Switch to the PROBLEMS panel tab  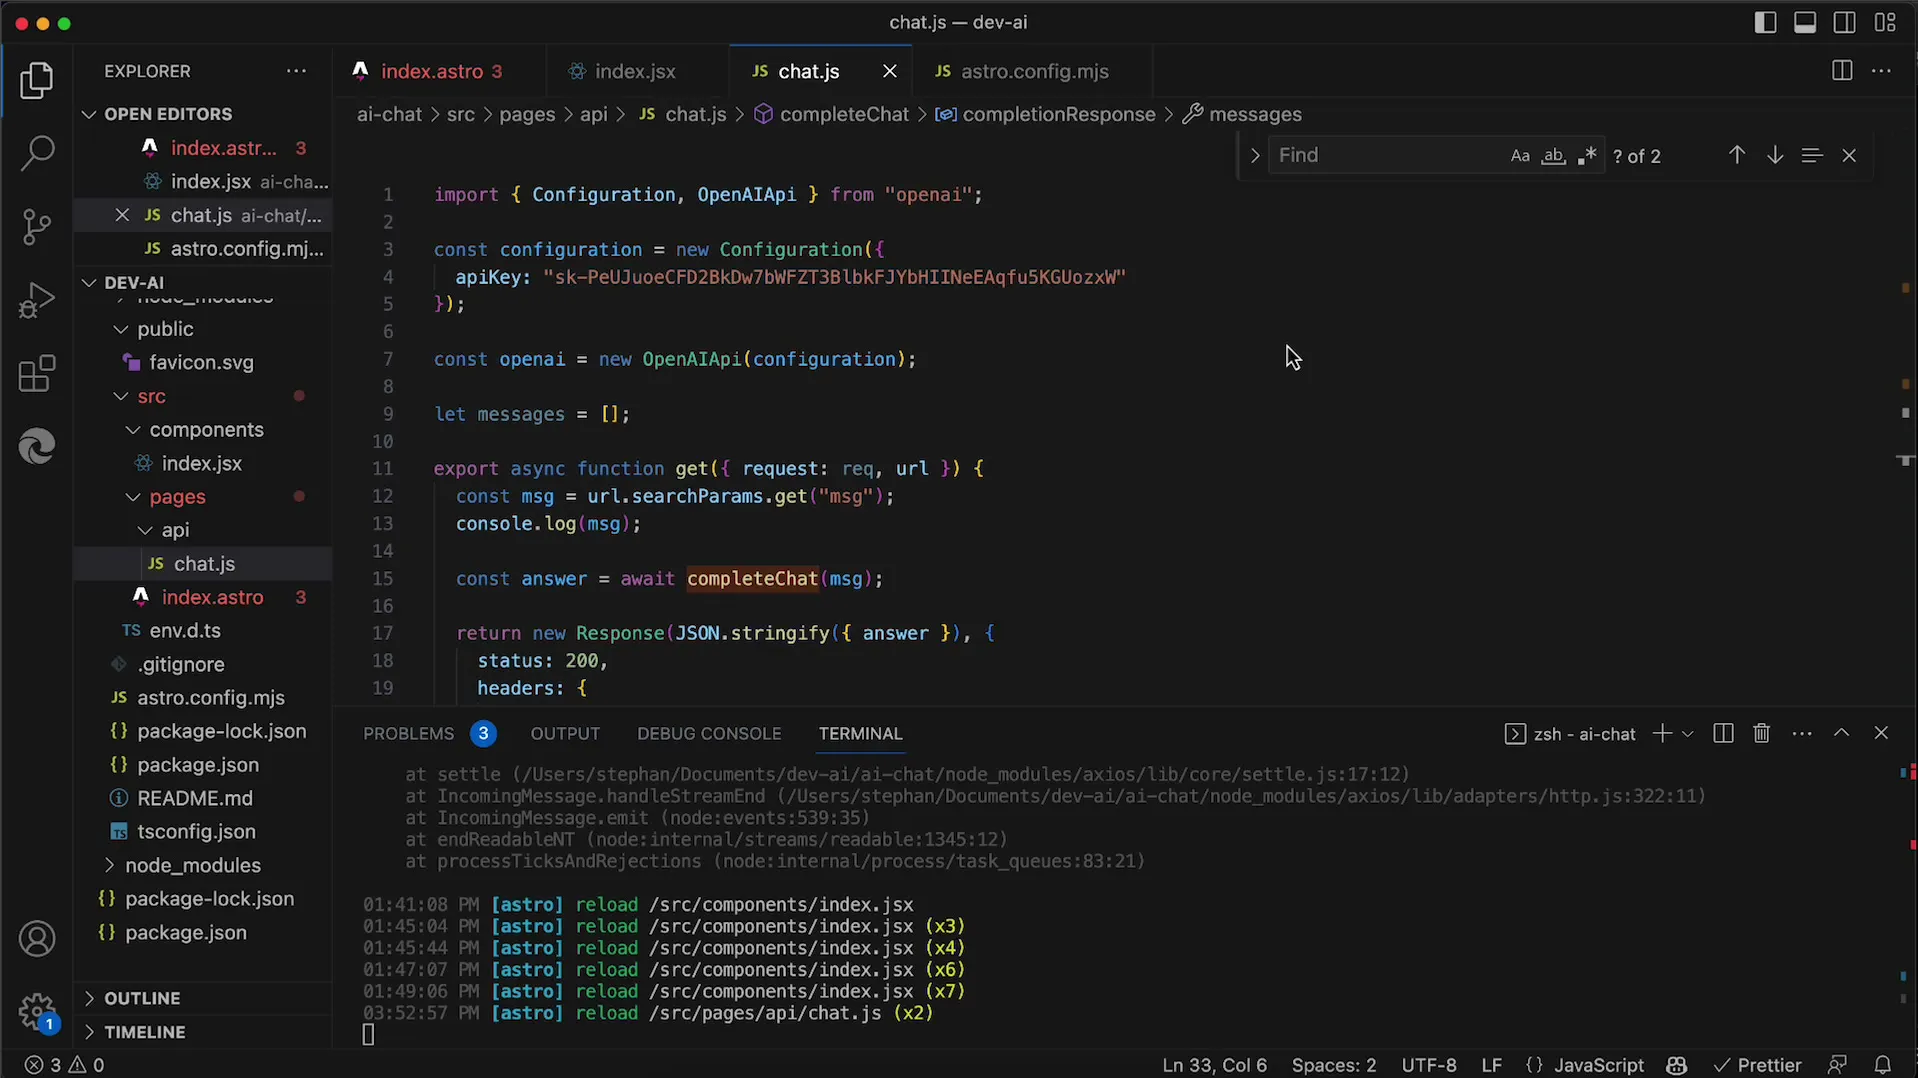coord(408,734)
